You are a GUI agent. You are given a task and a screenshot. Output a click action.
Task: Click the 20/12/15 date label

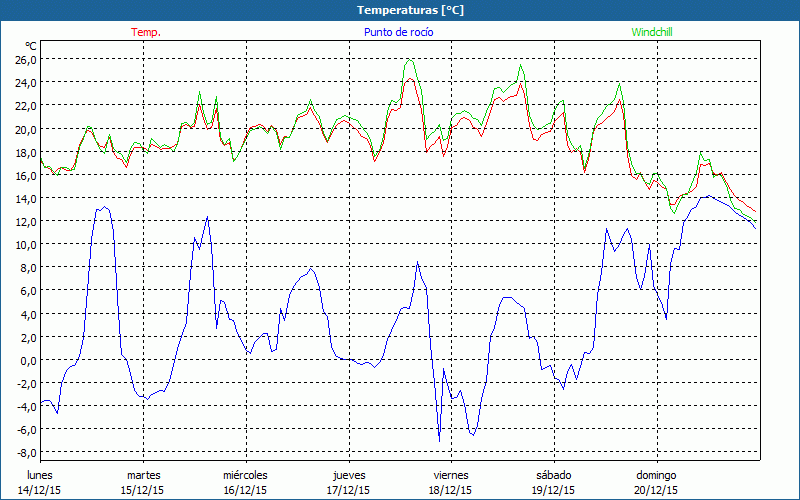[x=656, y=490]
